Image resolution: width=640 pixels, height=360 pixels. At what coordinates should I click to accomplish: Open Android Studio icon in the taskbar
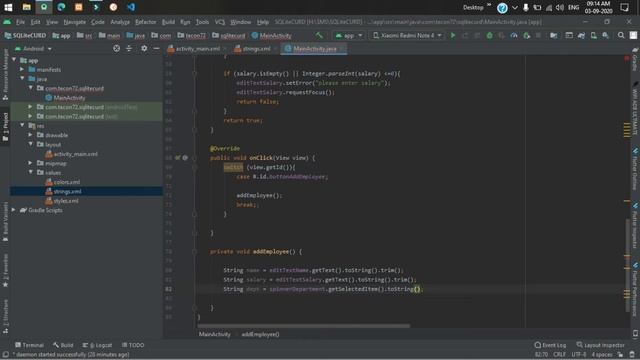44,7
